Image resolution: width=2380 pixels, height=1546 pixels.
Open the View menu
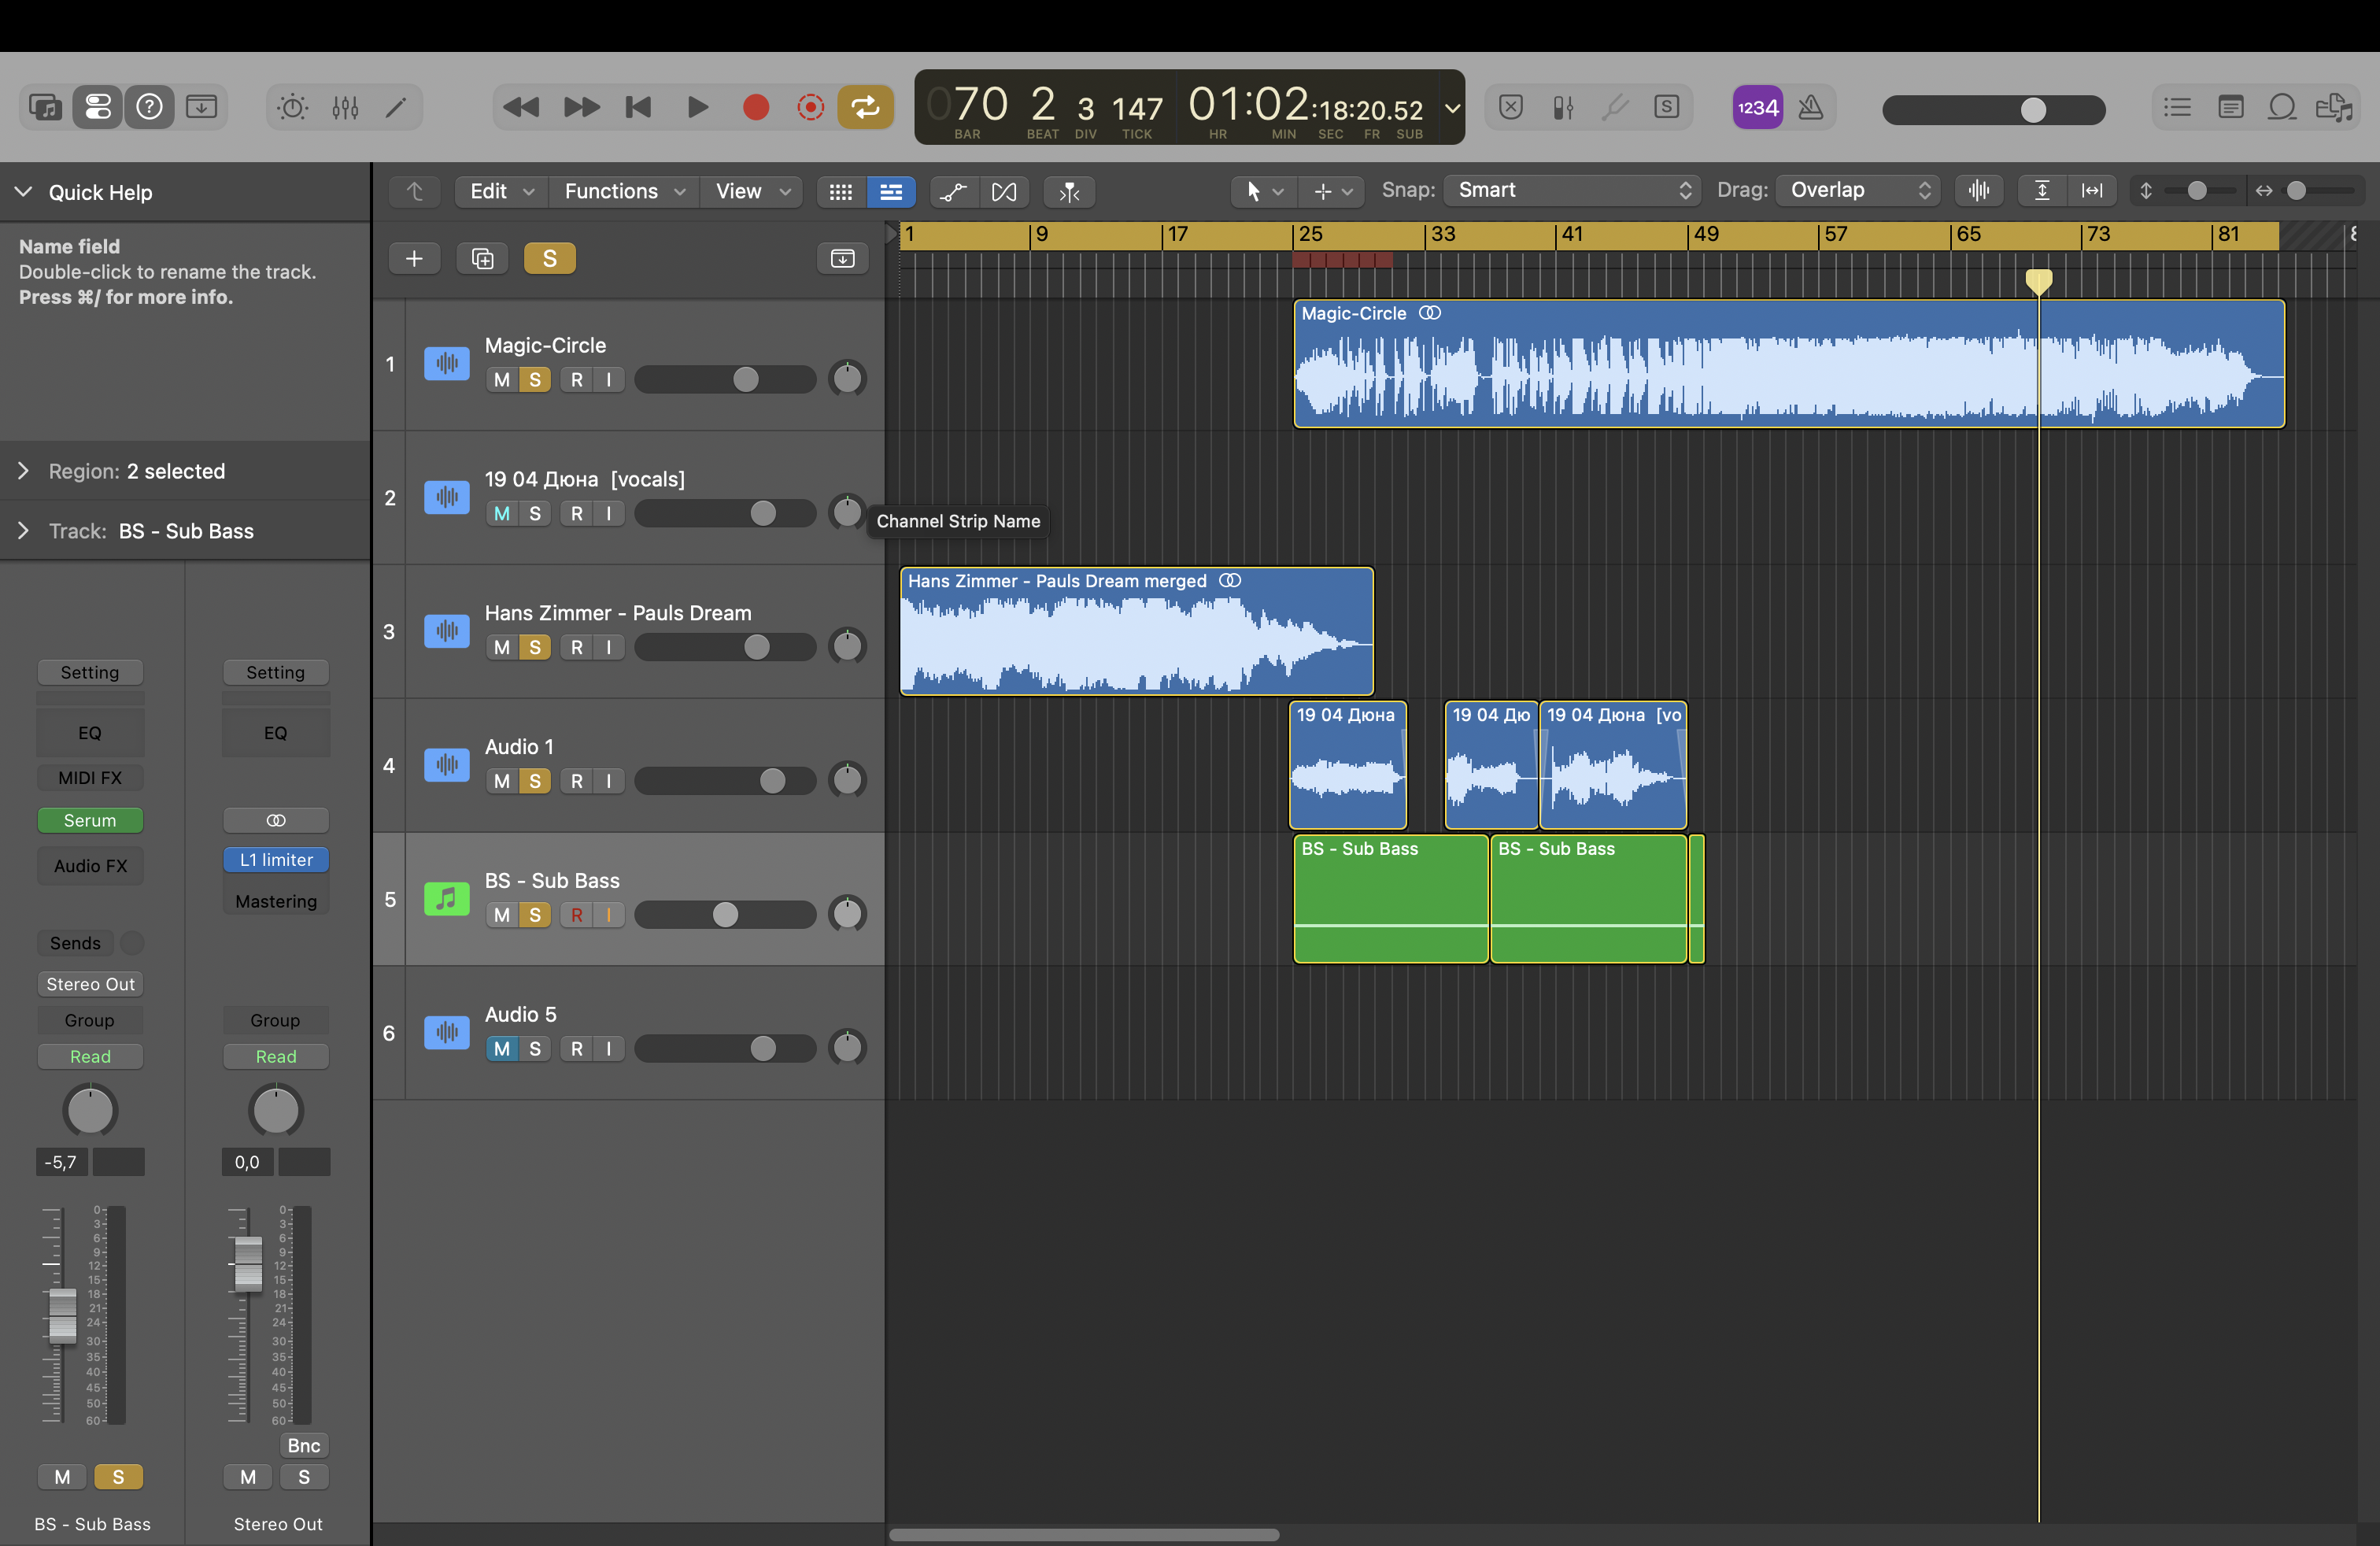tap(752, 191)
